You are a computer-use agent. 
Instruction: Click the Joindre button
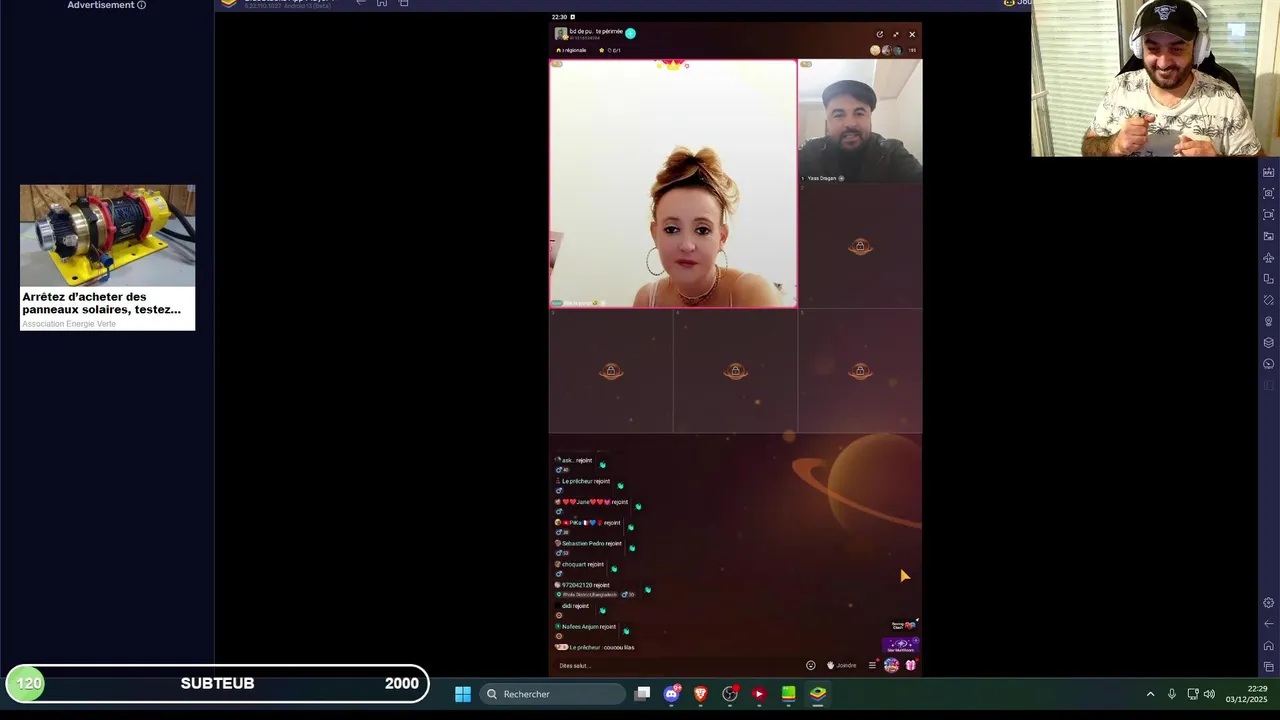841,665
